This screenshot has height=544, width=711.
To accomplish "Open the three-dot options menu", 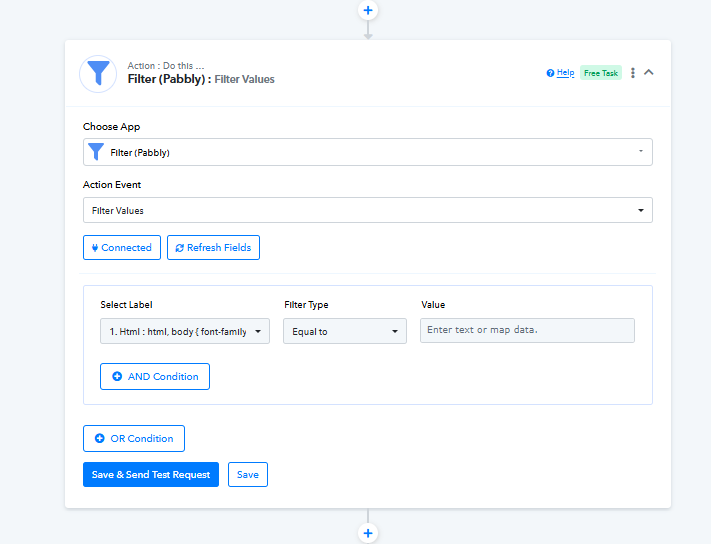I will [633, 73].
